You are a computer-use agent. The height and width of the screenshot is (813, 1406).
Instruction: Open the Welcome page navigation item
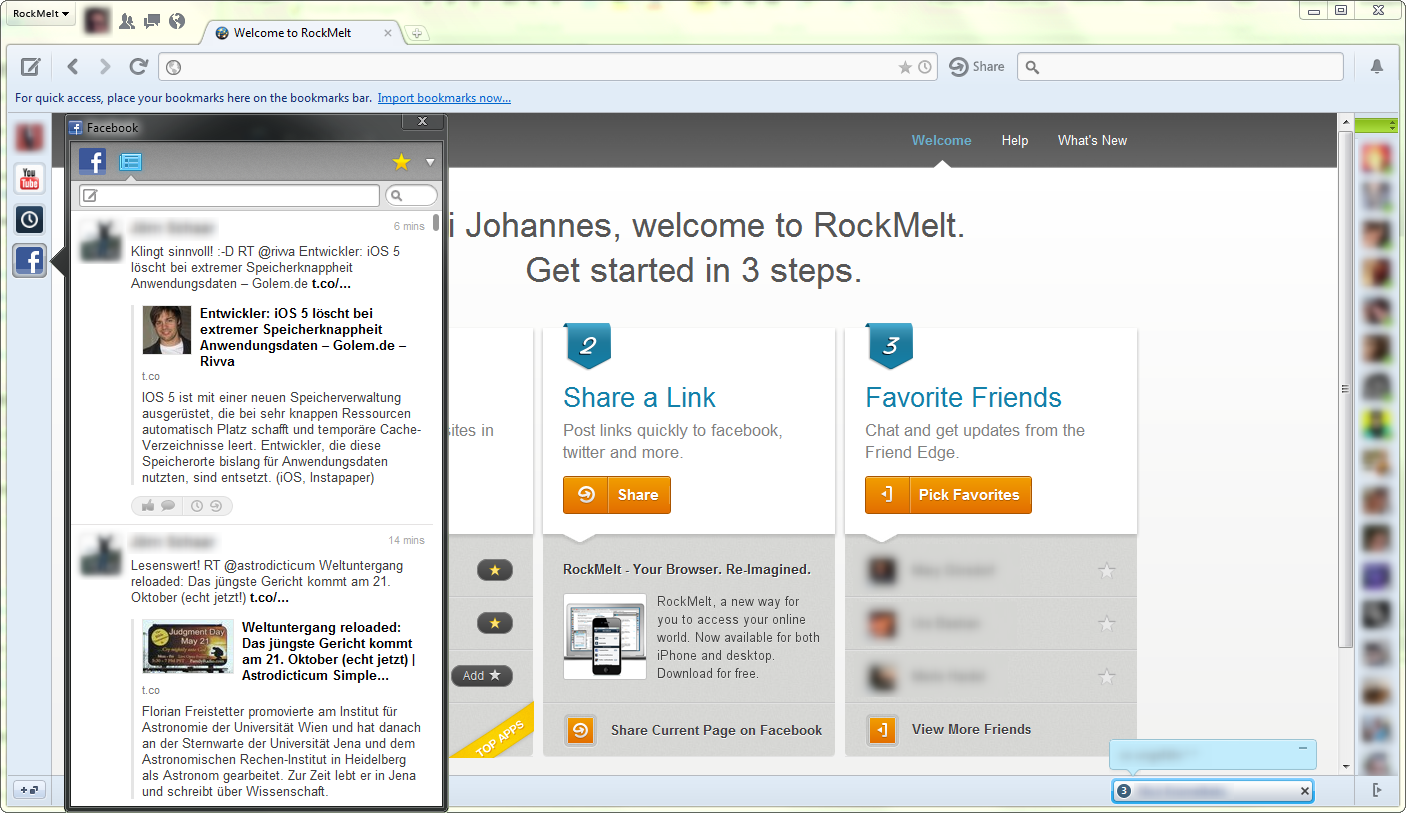coord(941,140)
